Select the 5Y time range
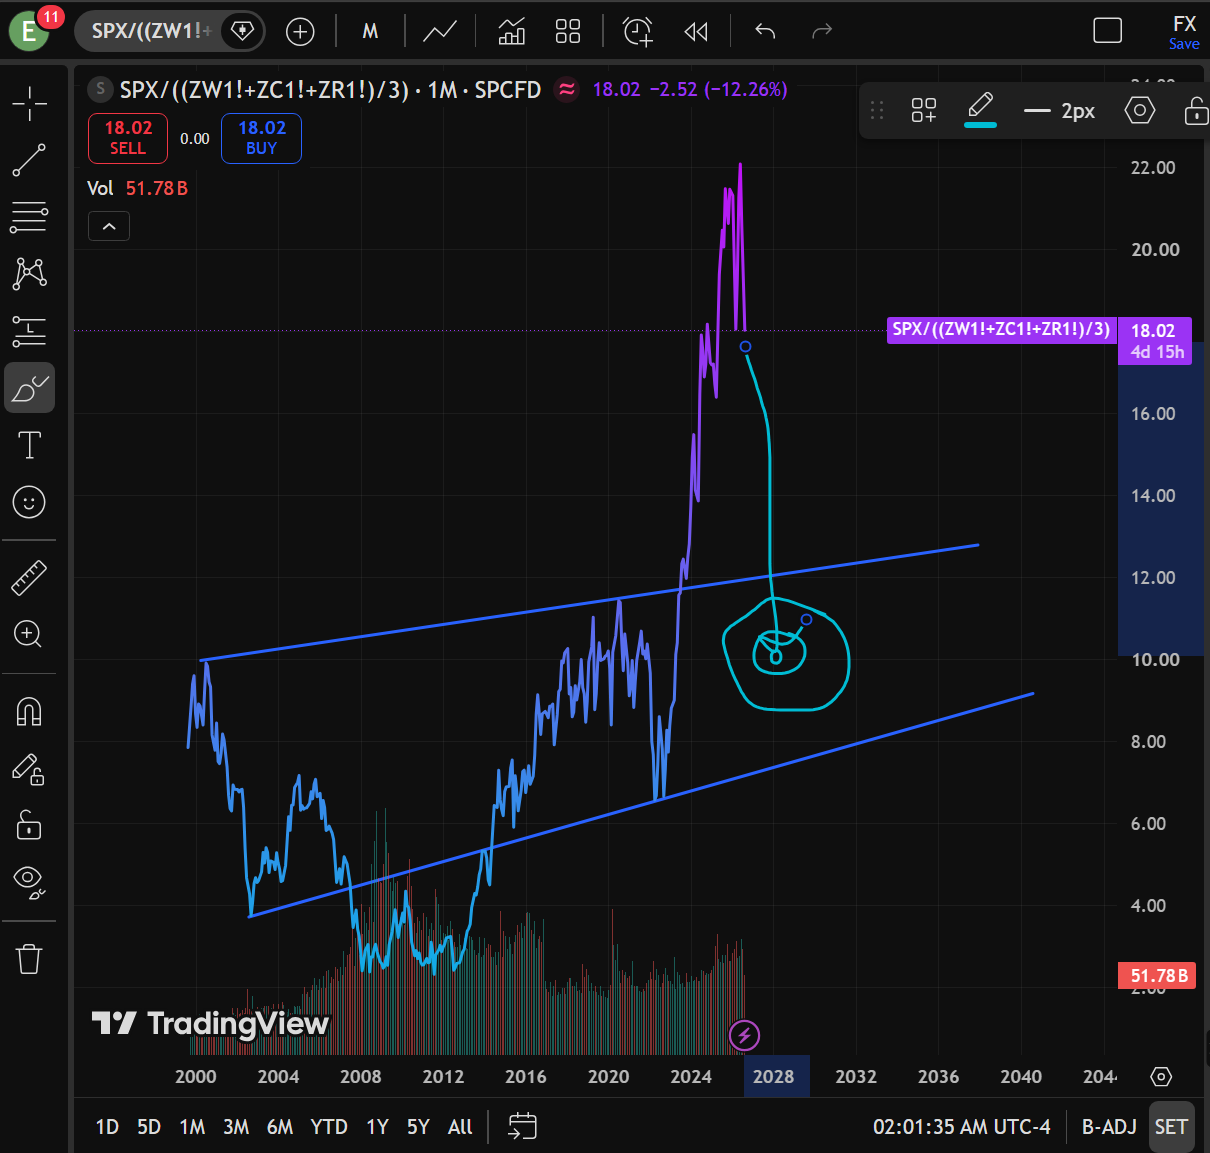This screenshot has width=1210, height=1153. (x=418, y=1127)
